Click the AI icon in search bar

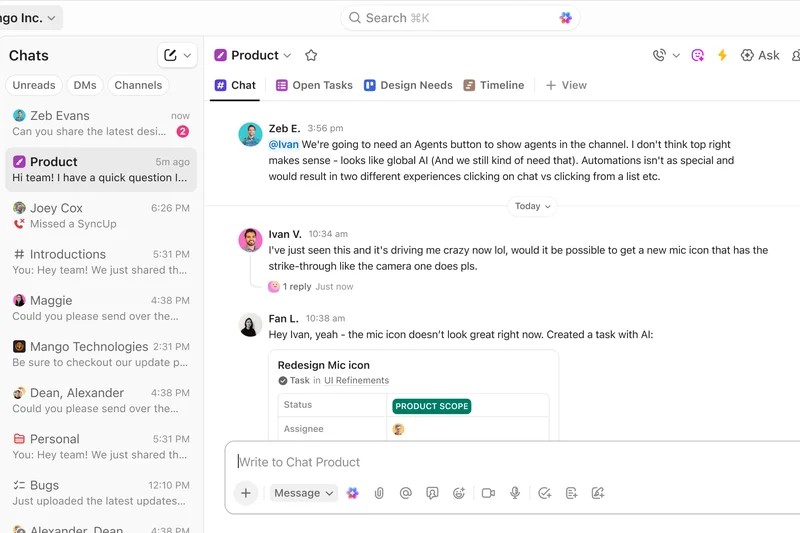pyautogui.click(x=566, y=18)
